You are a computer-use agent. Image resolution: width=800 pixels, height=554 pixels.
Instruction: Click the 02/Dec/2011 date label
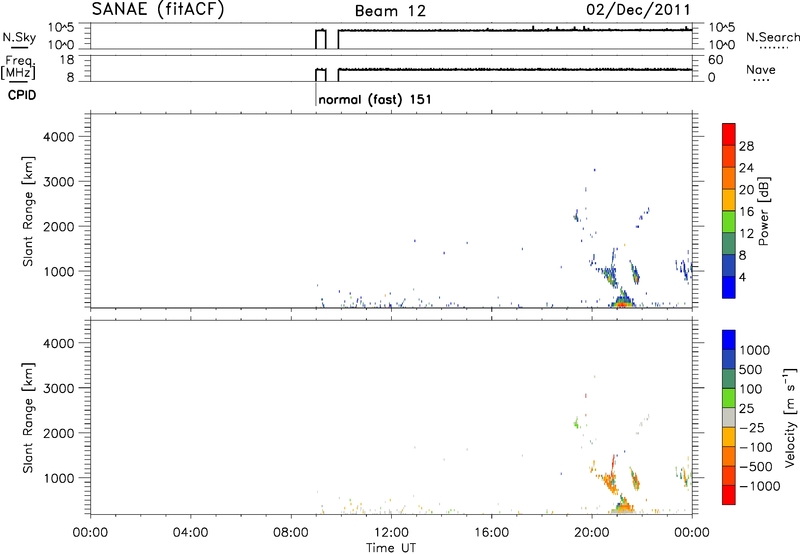tap(638, 10)
